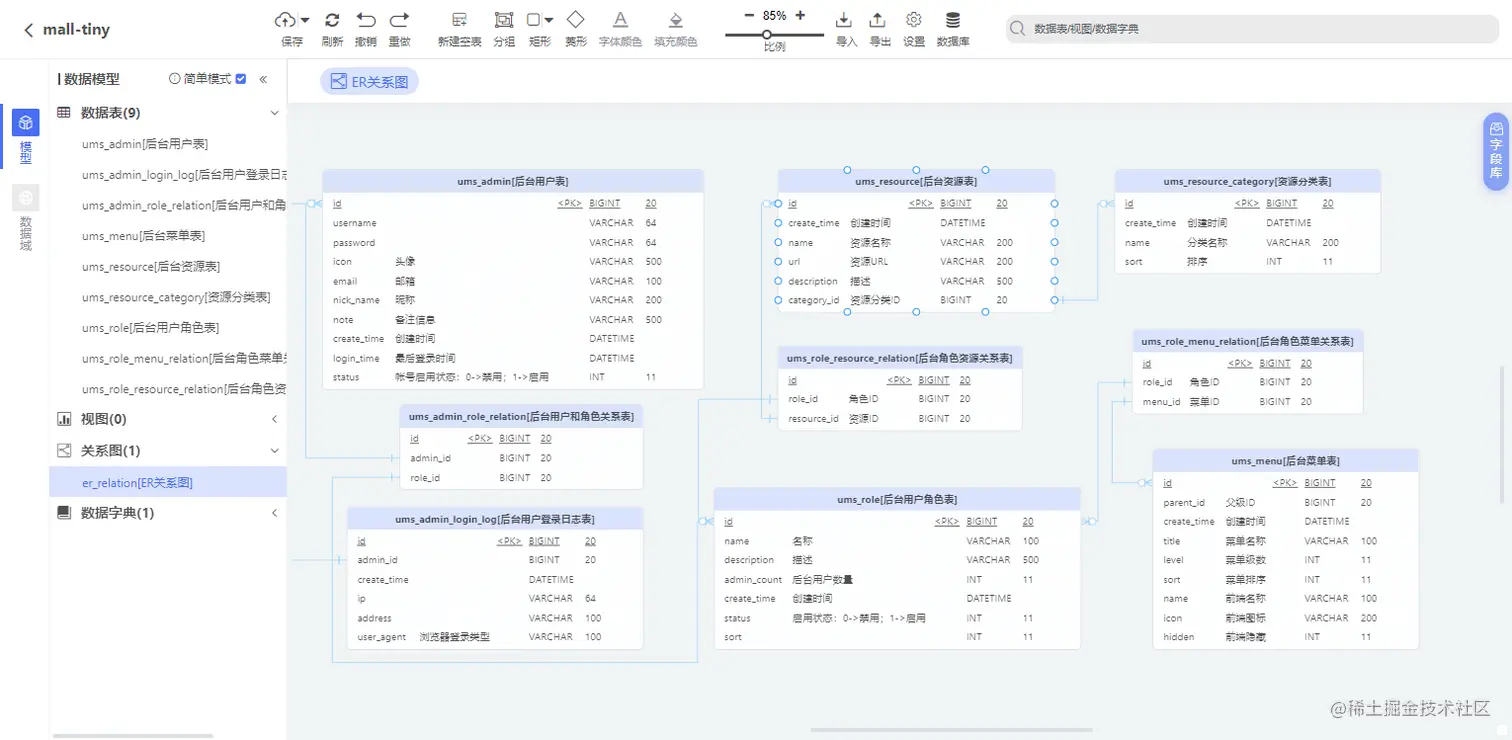
Task: Select the ums_admin table header in diagram
Action: 513,181
